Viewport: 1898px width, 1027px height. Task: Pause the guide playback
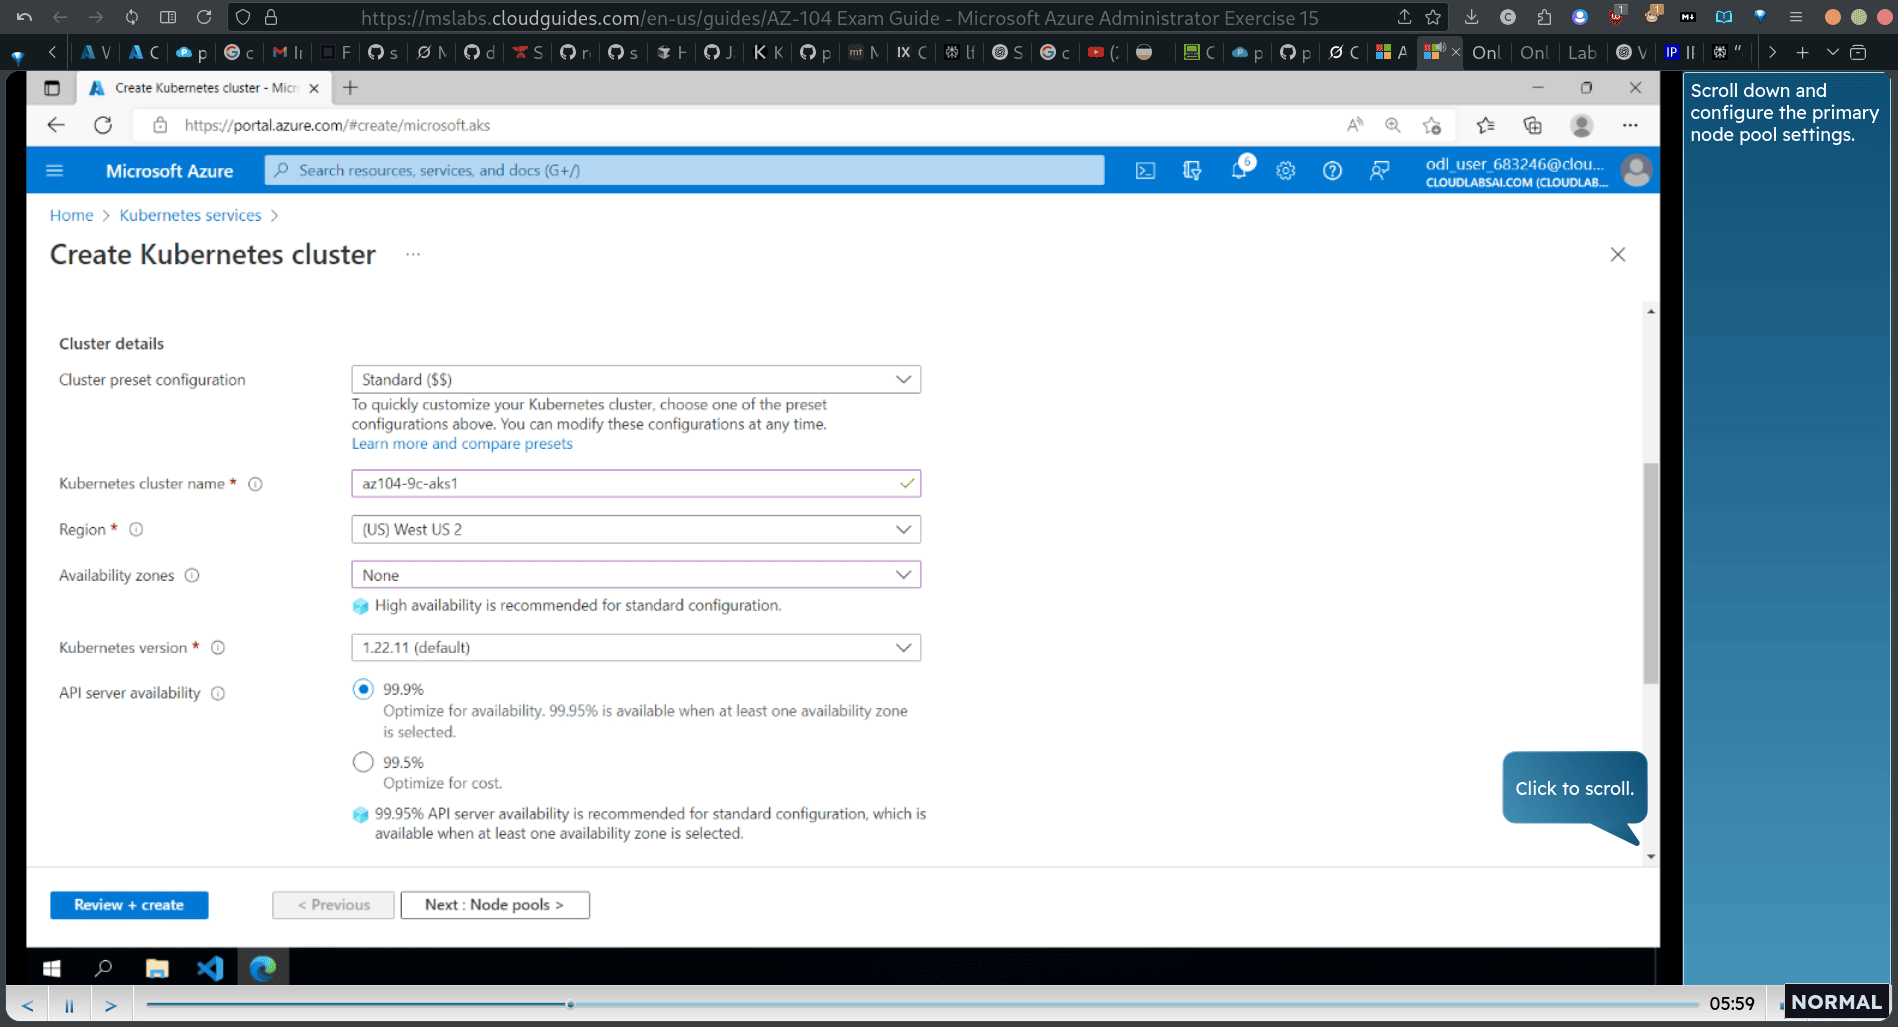pos(70,1005)
